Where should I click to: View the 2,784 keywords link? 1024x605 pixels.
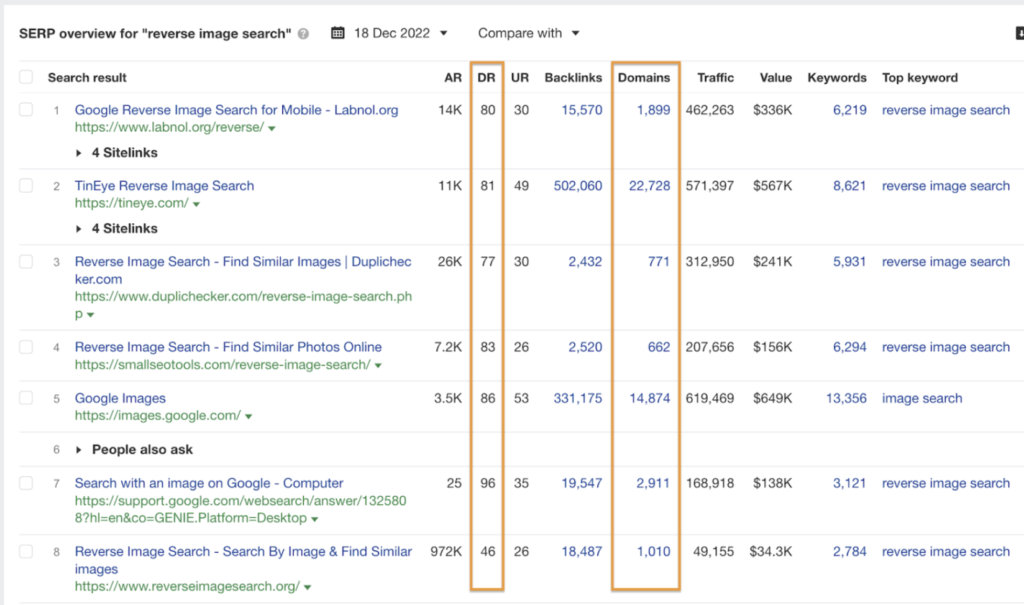click(x=850, y=551)
